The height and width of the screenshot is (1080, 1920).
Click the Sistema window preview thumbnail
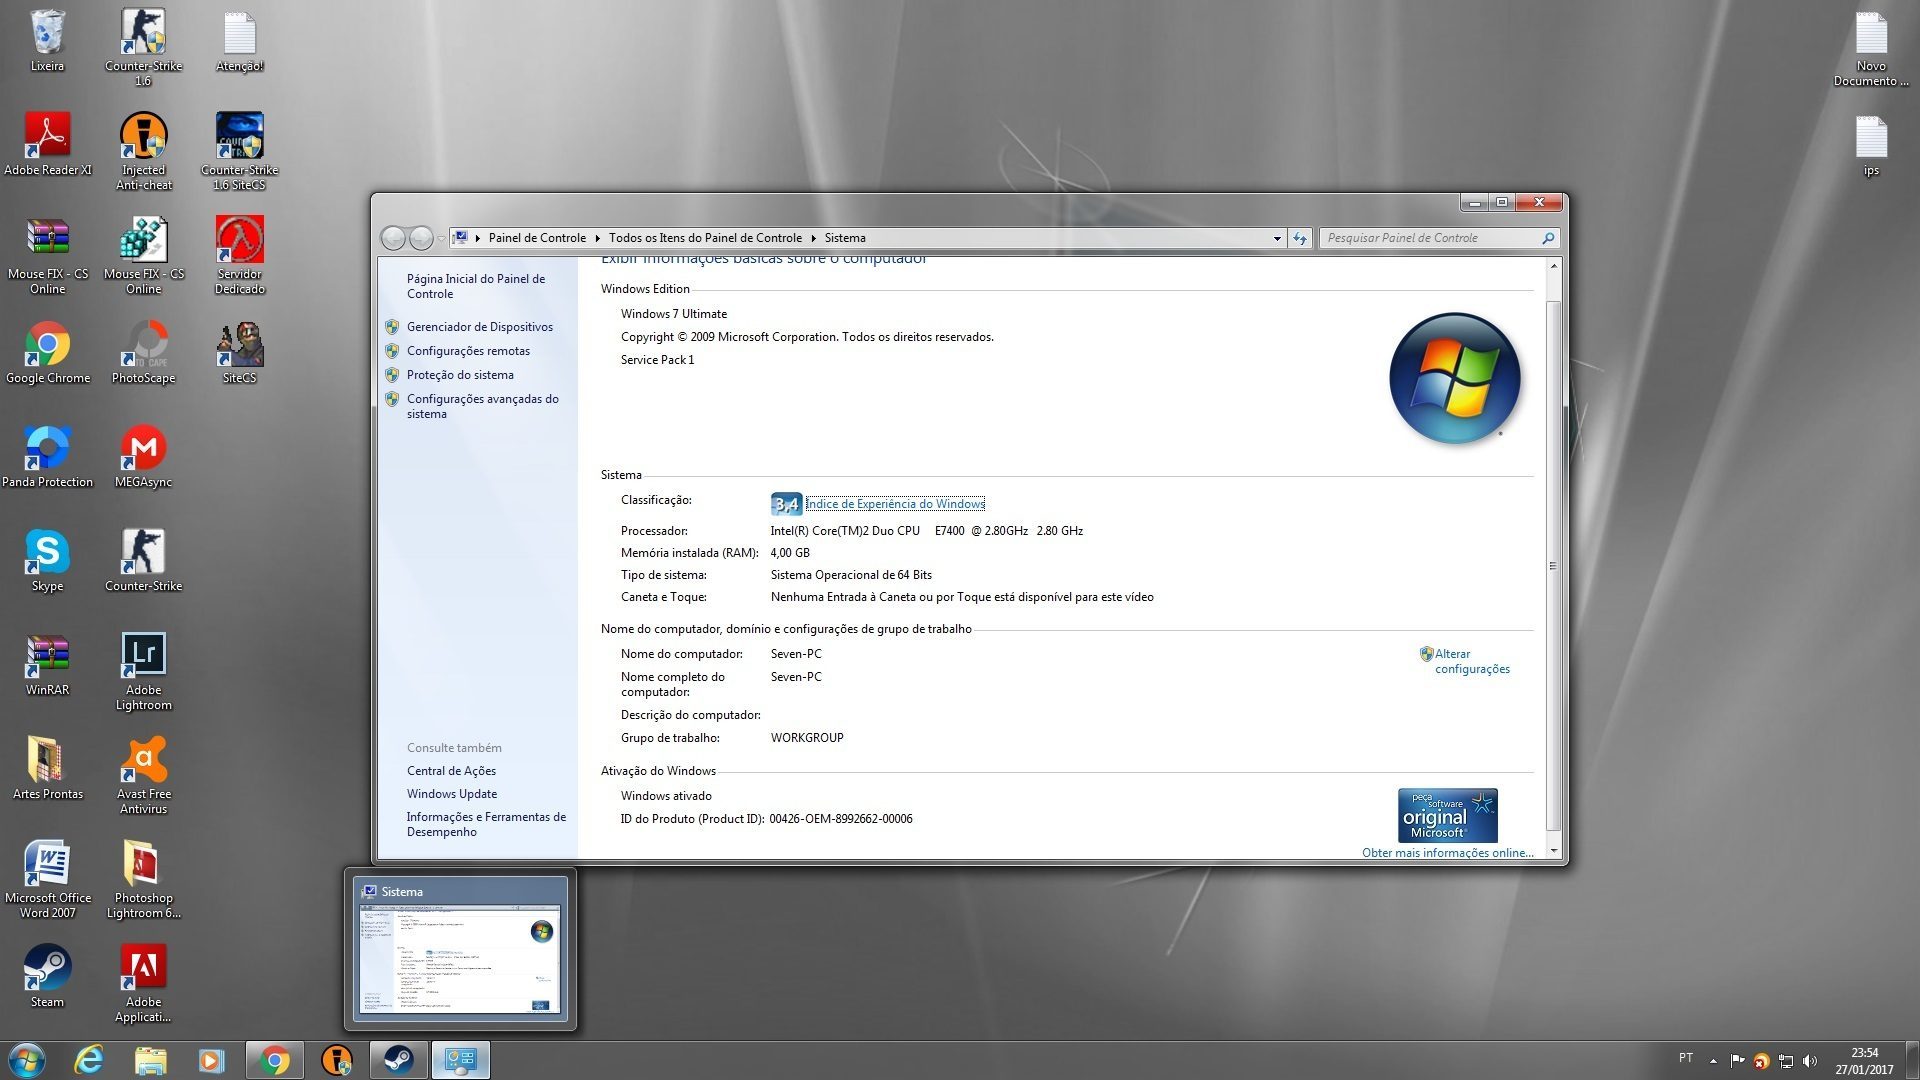pyautogui.click(x=460, y=958)
